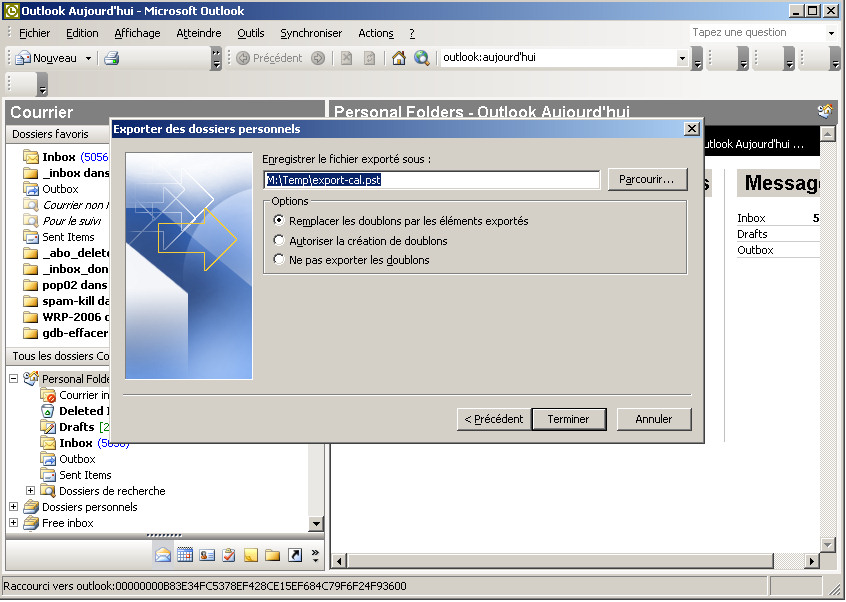This screenshot has width=846, height=602.
Task: Open standard toolbar options overflow arrow
Action: pyautogui.click(x=216, y=58)
